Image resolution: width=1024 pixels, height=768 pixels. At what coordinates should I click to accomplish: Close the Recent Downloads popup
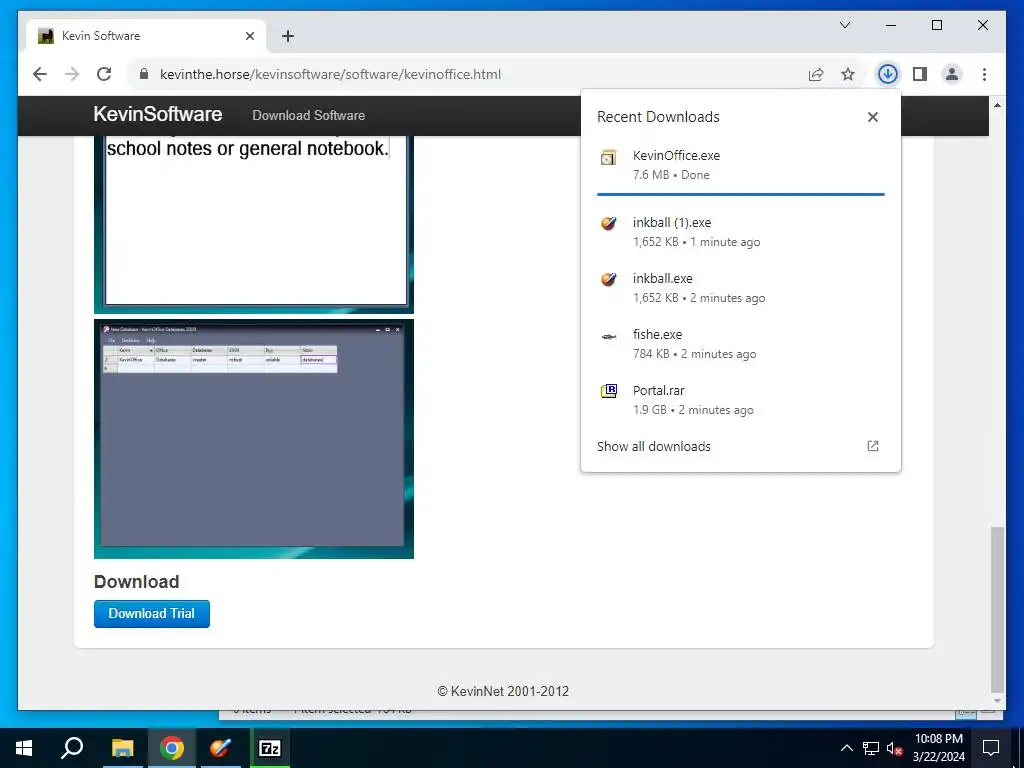coord(872,117)
